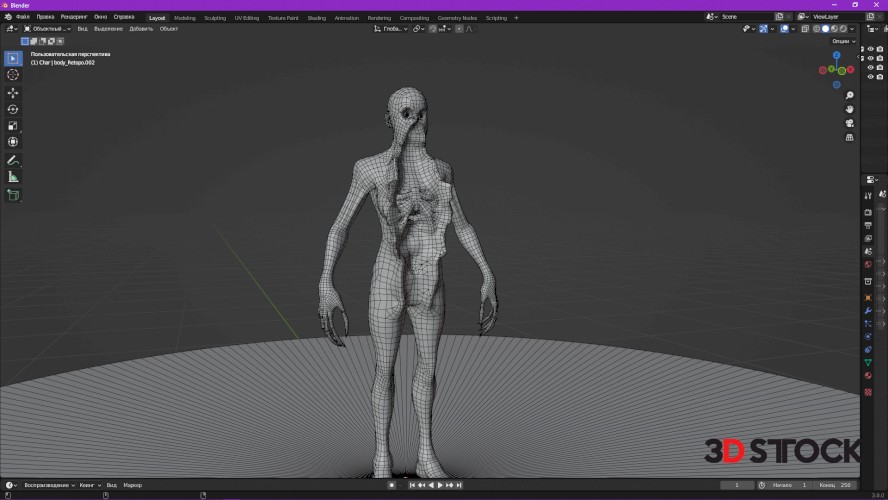Open the Edit menu
The height and width of the screenshot is (500, 888).
click(45, 17)
